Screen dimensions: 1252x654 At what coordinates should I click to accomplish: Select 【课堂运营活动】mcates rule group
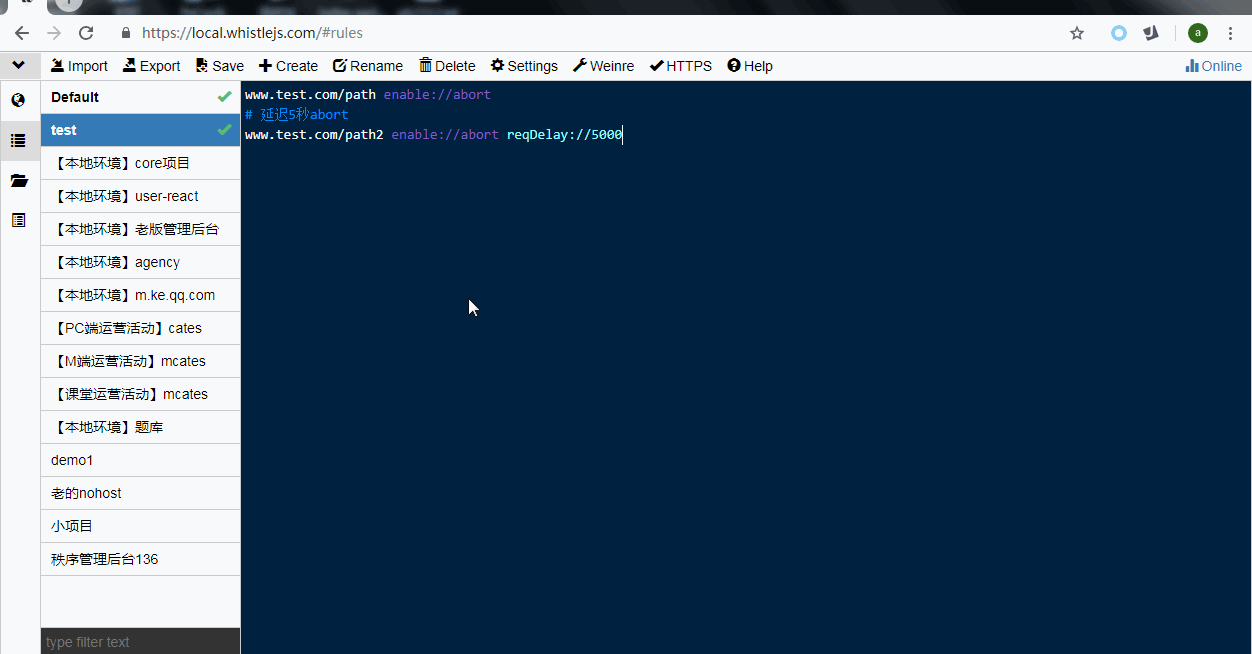[x=141, y=394]
